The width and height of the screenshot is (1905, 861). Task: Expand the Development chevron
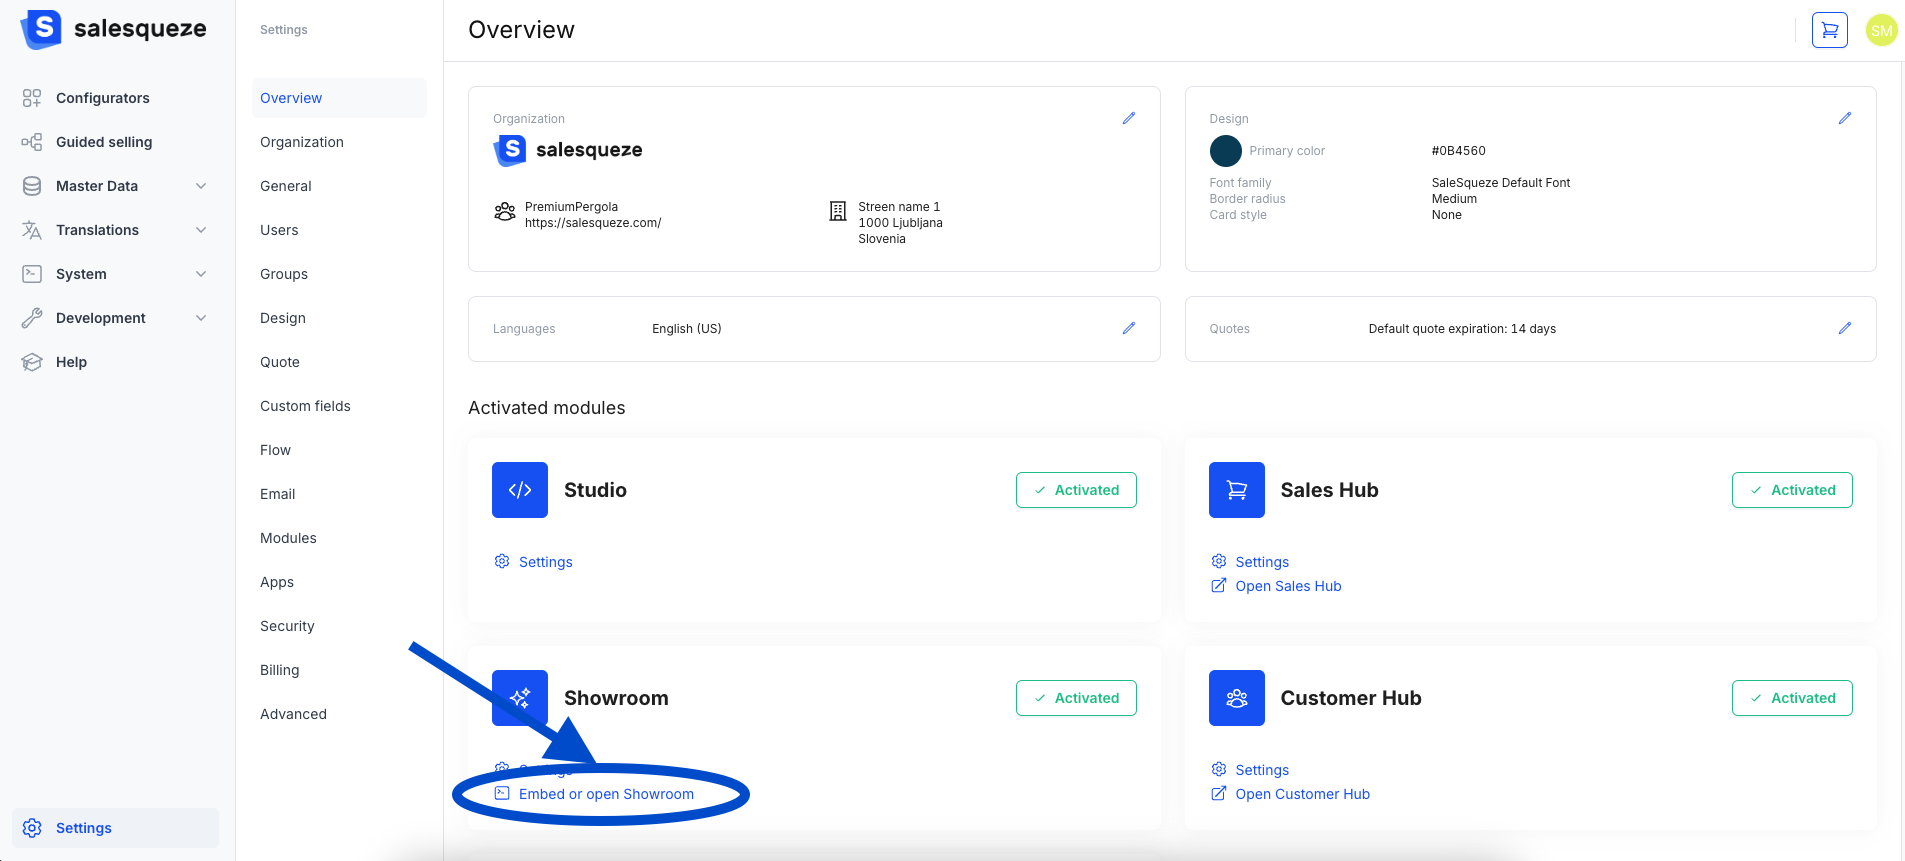pos(201,318)
